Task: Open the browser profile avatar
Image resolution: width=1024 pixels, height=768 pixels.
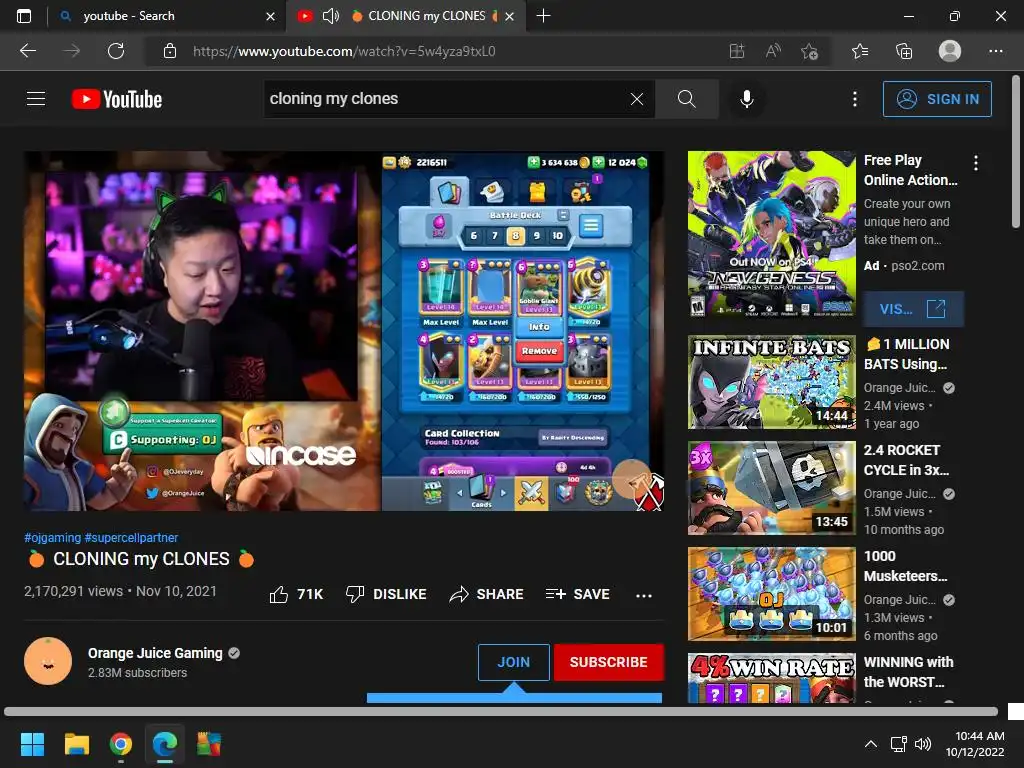Action: tap(950, 50)
